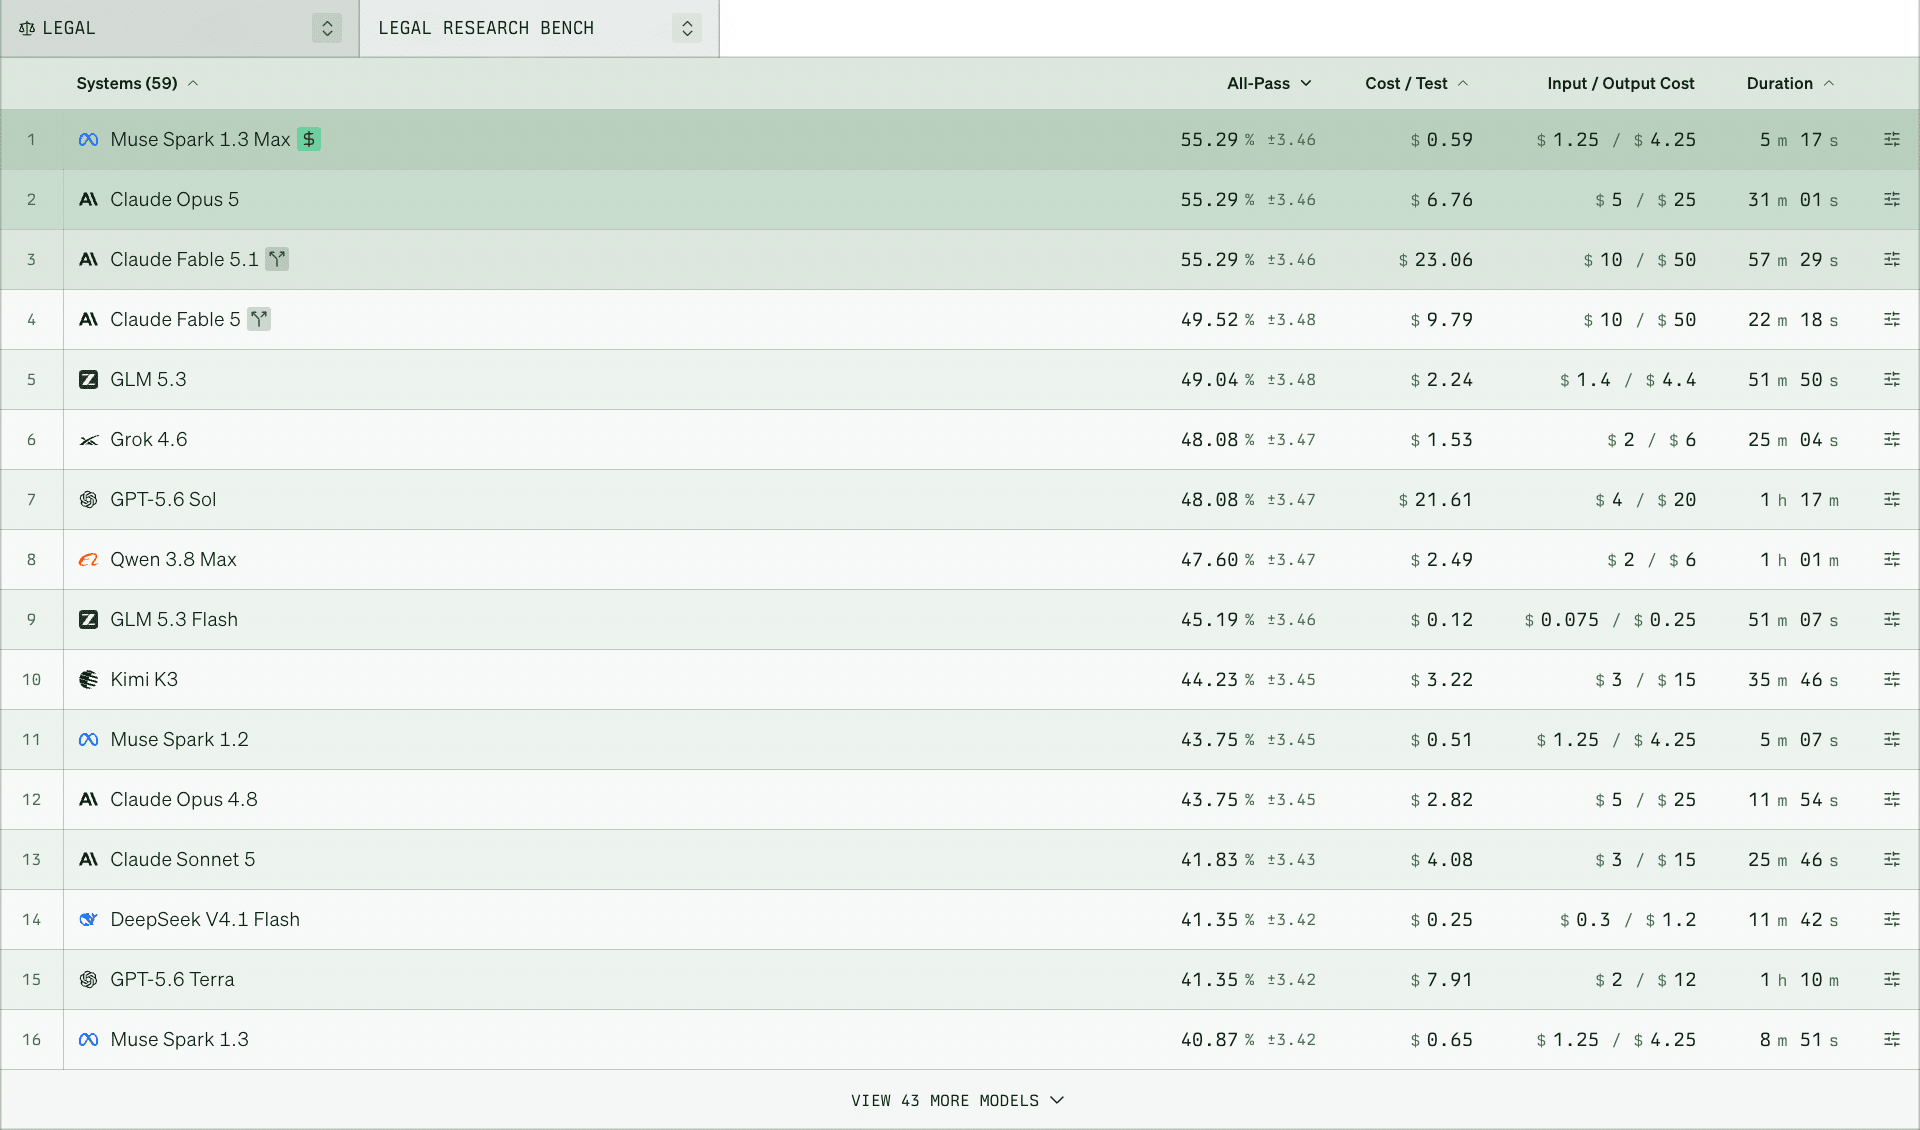The image size is (1920, 1130).
Task: Open settings icon for Claude Fable 5.1 row
Action: (x=1891, y=260)
